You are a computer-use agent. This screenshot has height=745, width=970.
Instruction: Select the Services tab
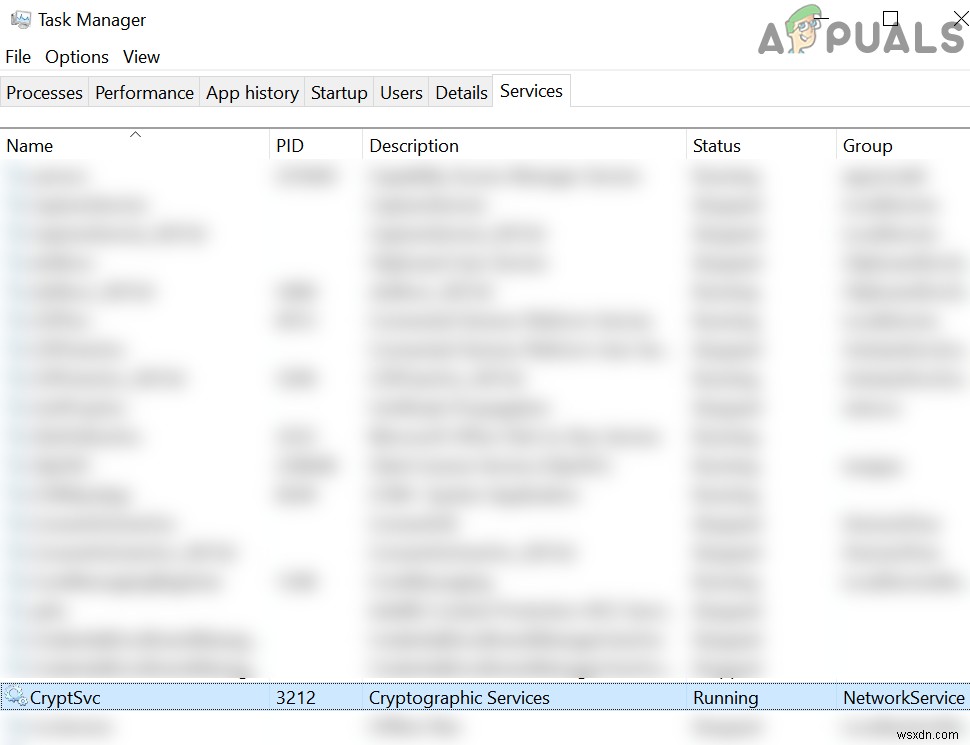[531, 91]
